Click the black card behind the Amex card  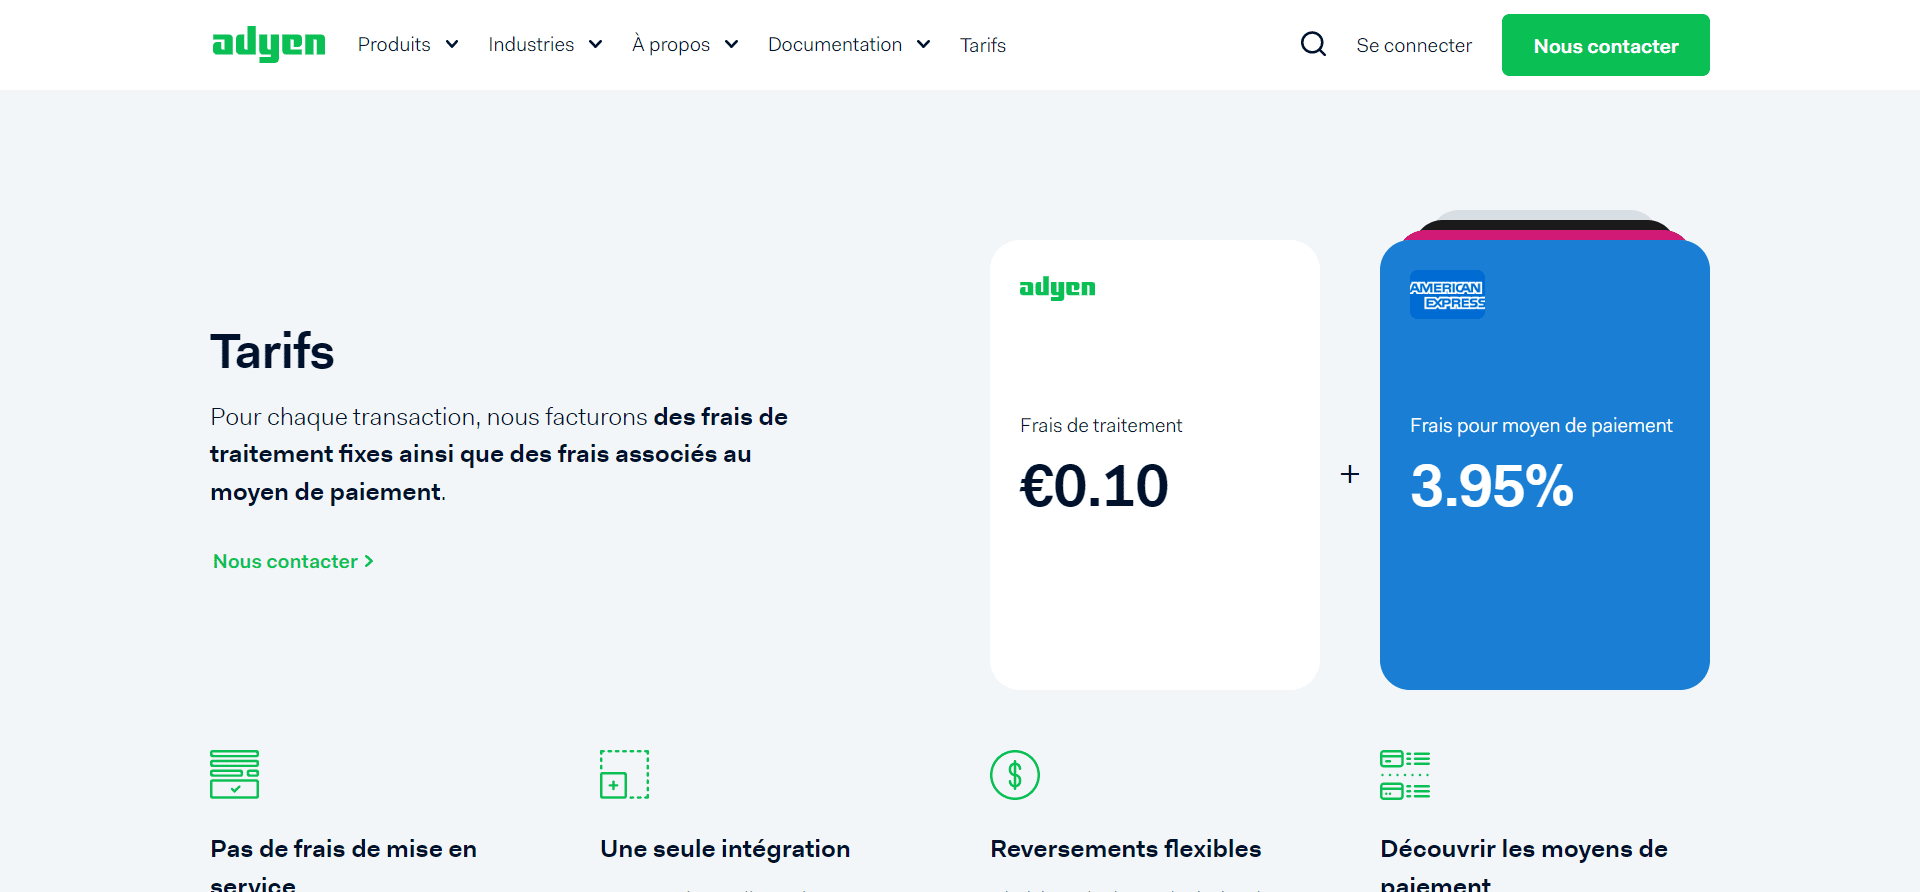pos(1544,224)
